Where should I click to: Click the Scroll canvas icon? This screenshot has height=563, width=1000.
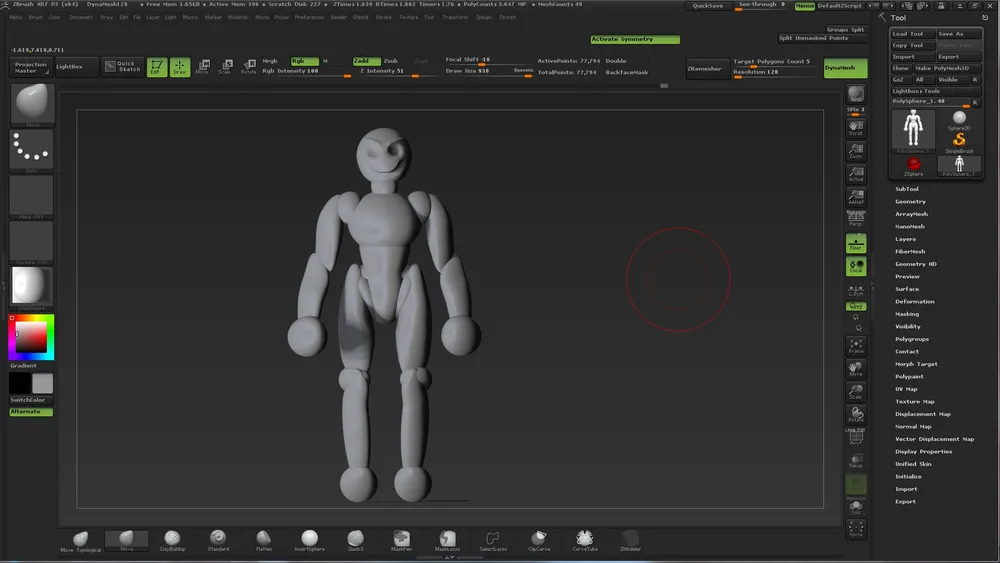tap(855, 128)
